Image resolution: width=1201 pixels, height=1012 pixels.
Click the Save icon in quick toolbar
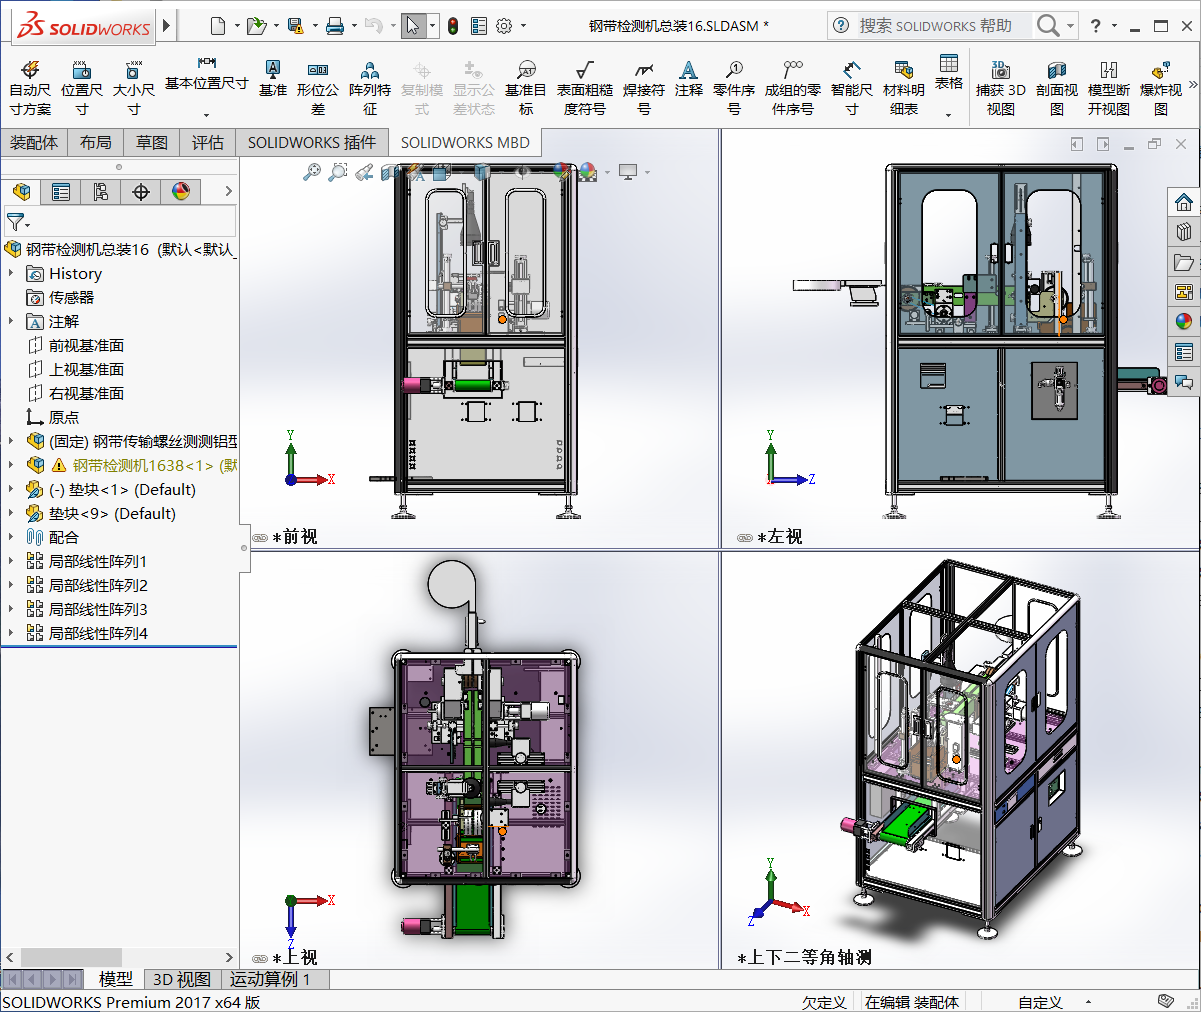(295, 26)
